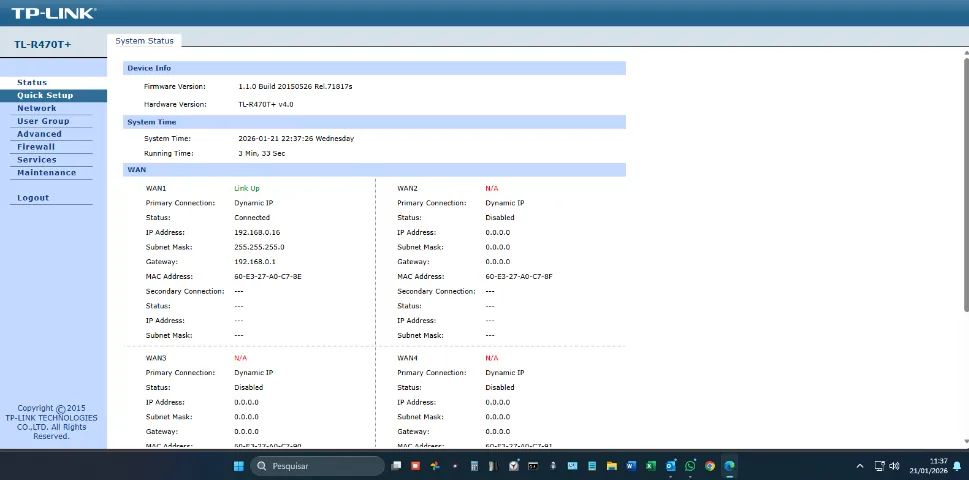
Task: Click WAN3 Disabled status value
Action: coord(248,387)
